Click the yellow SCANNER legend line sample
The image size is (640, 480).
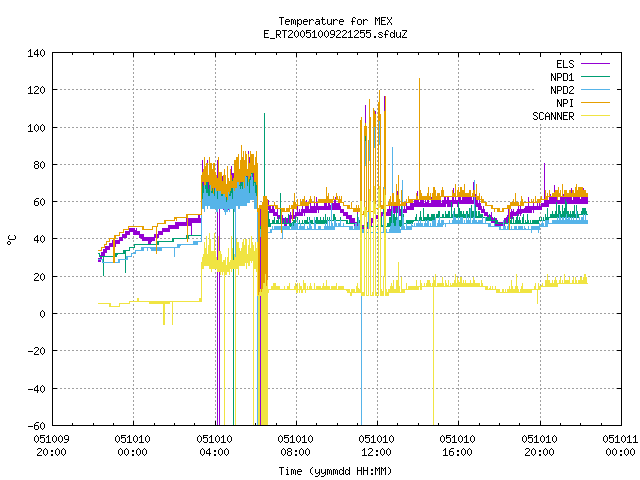pos(595,116)
